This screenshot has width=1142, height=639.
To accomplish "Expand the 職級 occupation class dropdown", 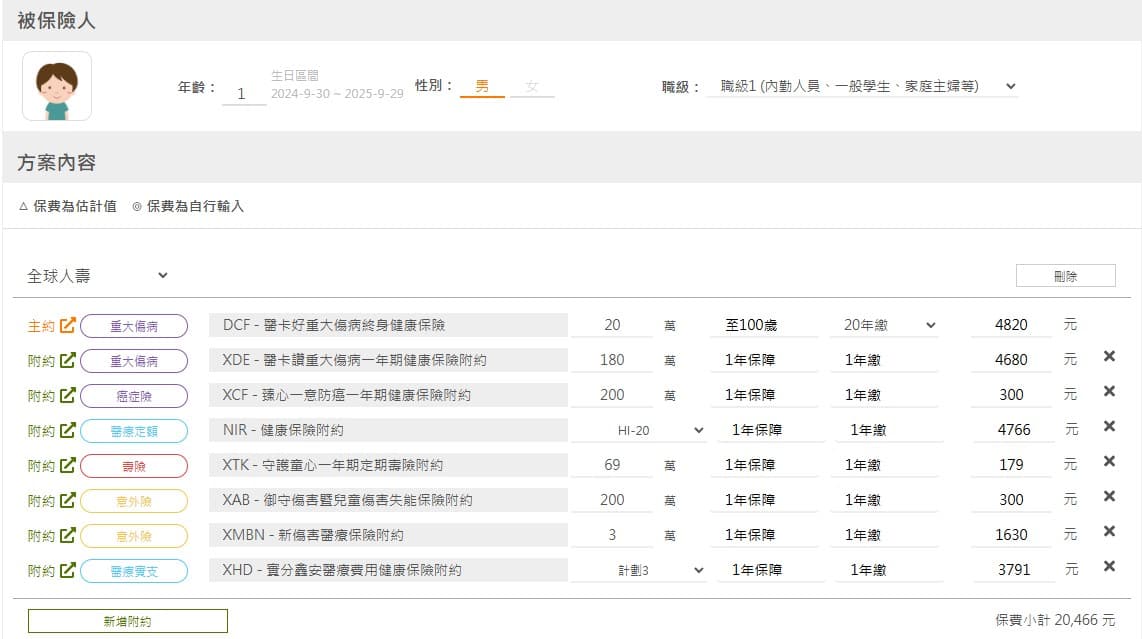I will [x=862, y=86].
